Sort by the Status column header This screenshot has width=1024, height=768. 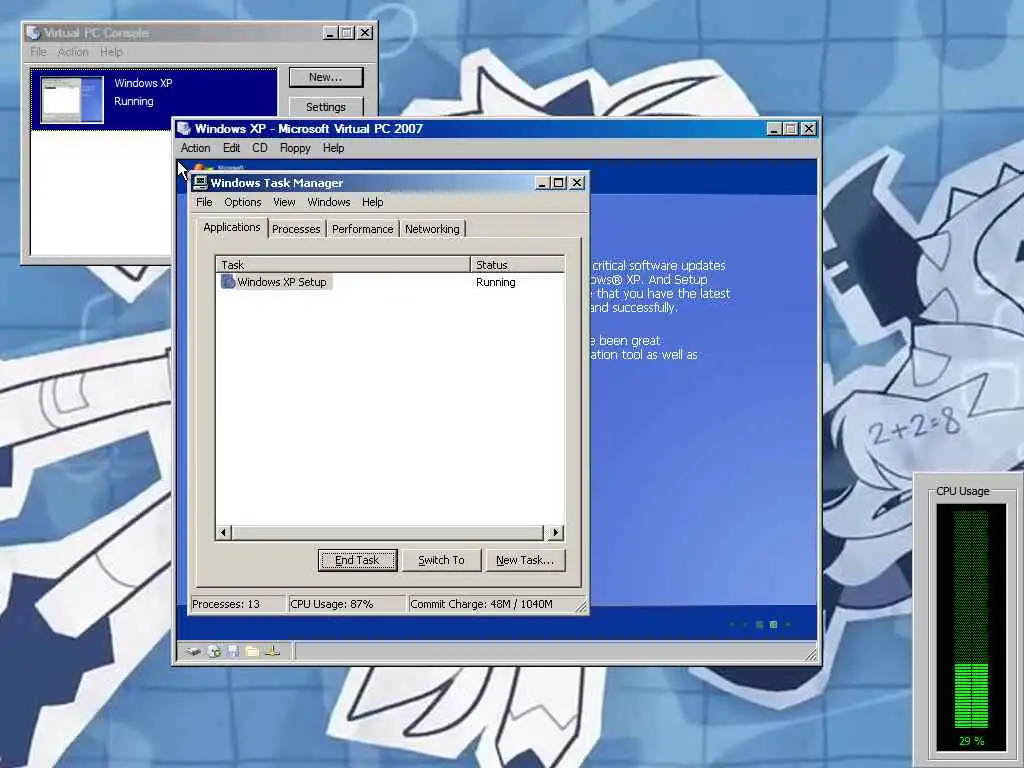coord(517,264)
